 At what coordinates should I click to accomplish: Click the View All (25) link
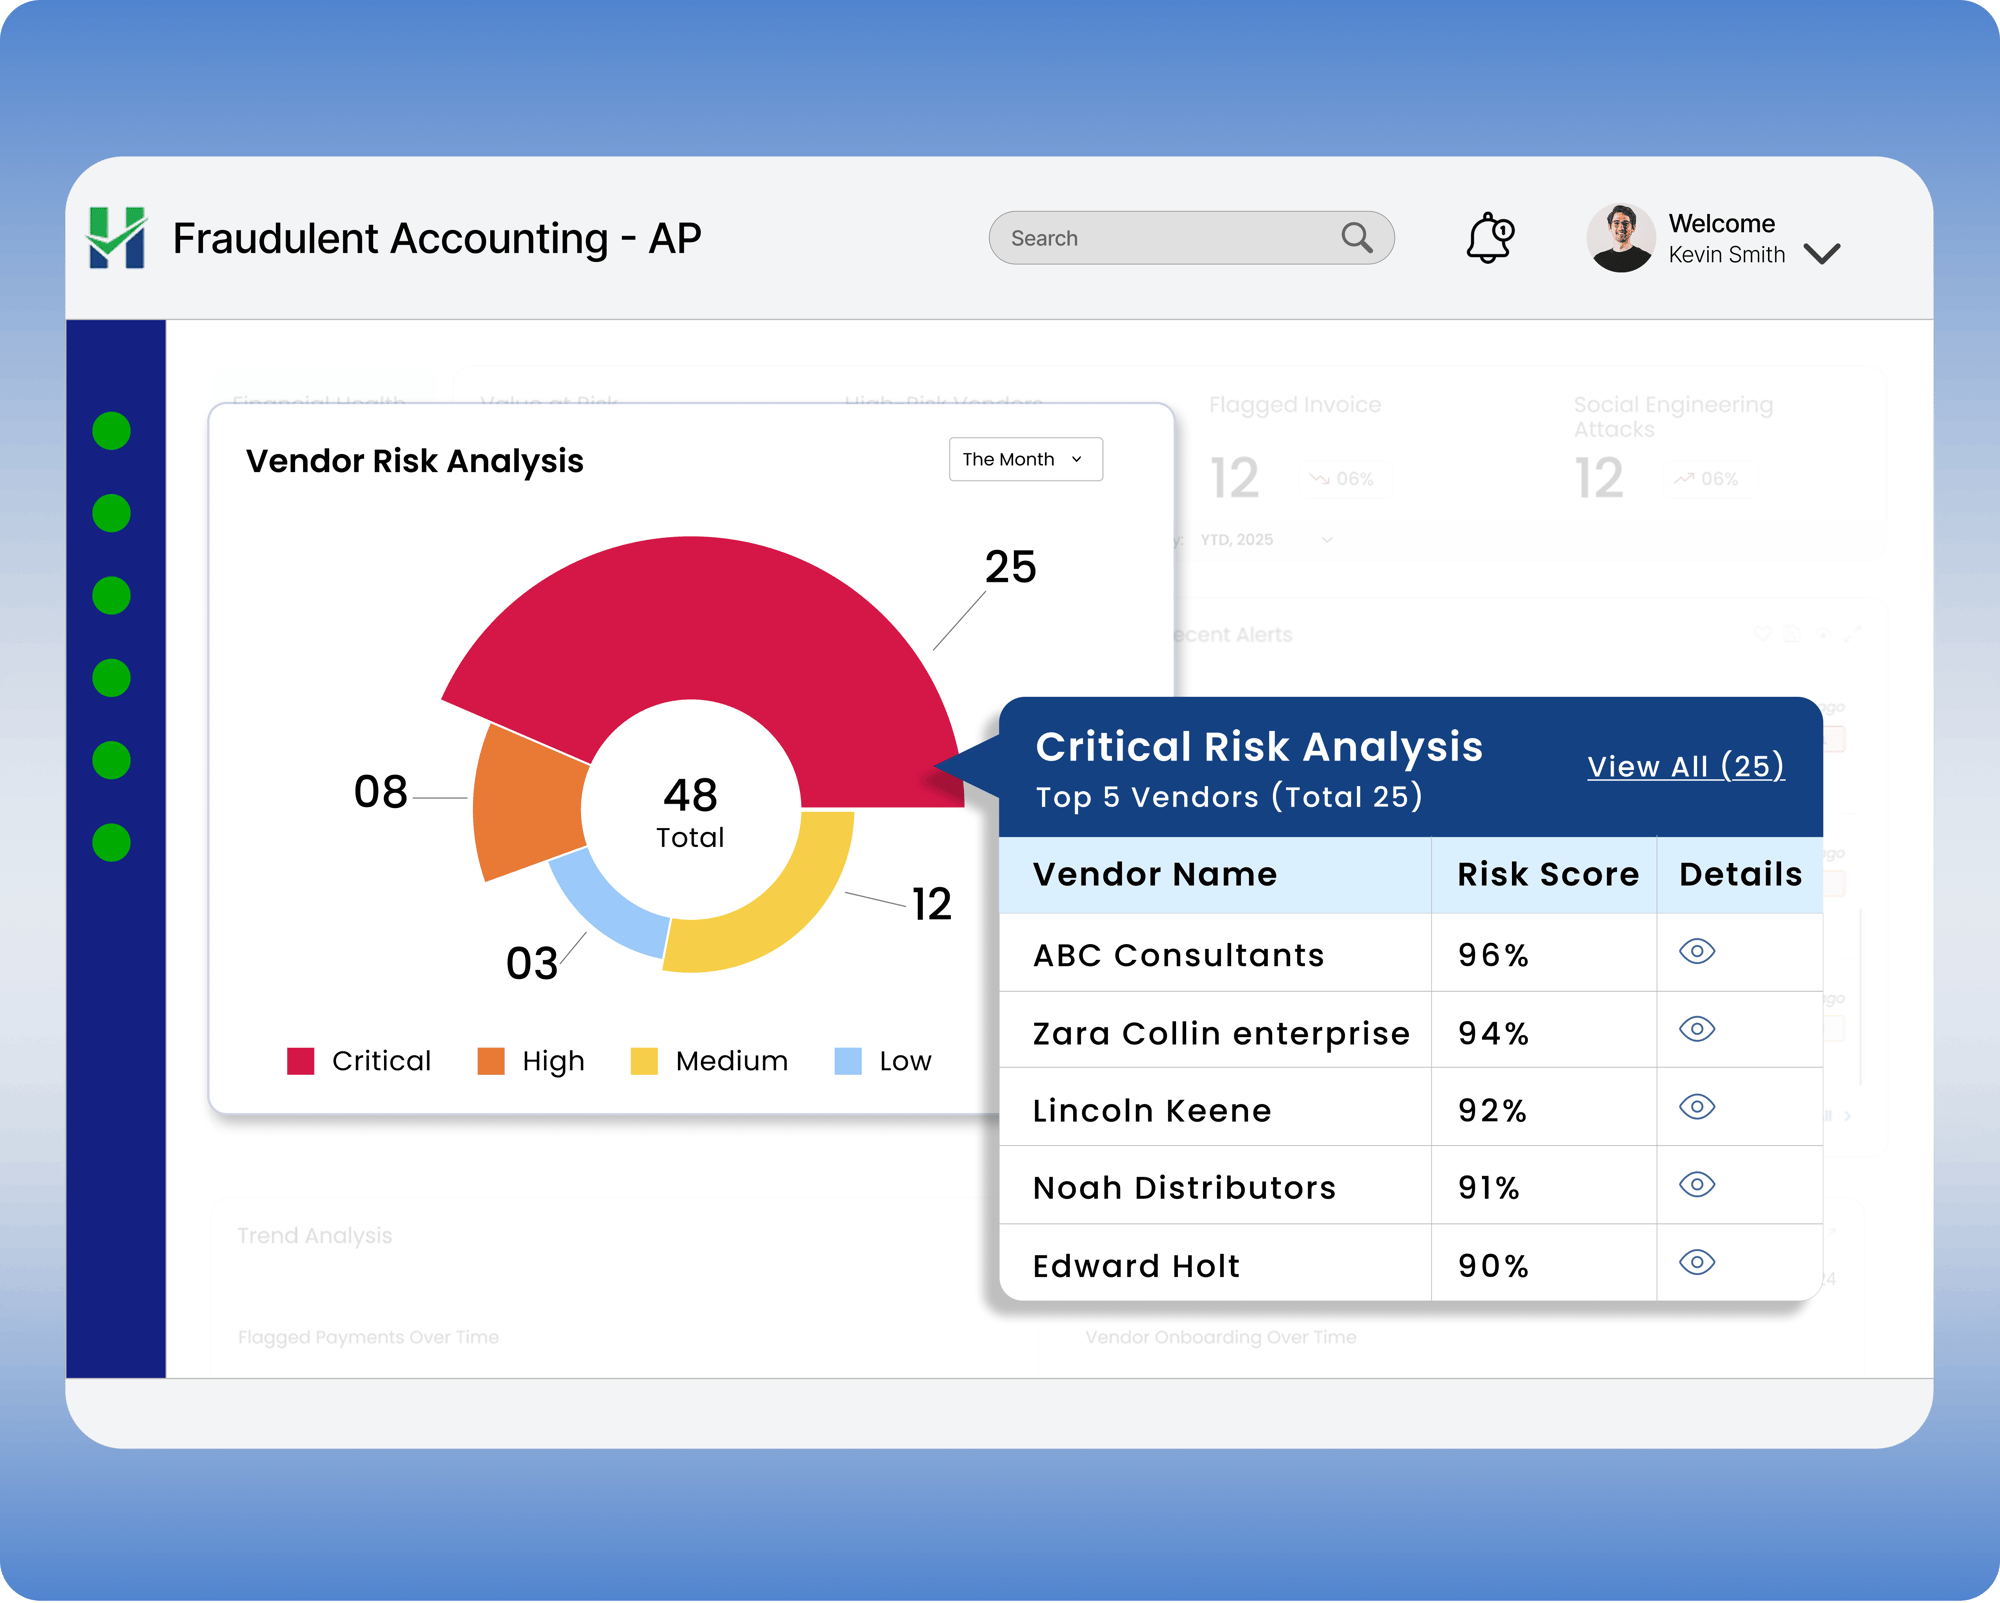[x=1685, y=766]
